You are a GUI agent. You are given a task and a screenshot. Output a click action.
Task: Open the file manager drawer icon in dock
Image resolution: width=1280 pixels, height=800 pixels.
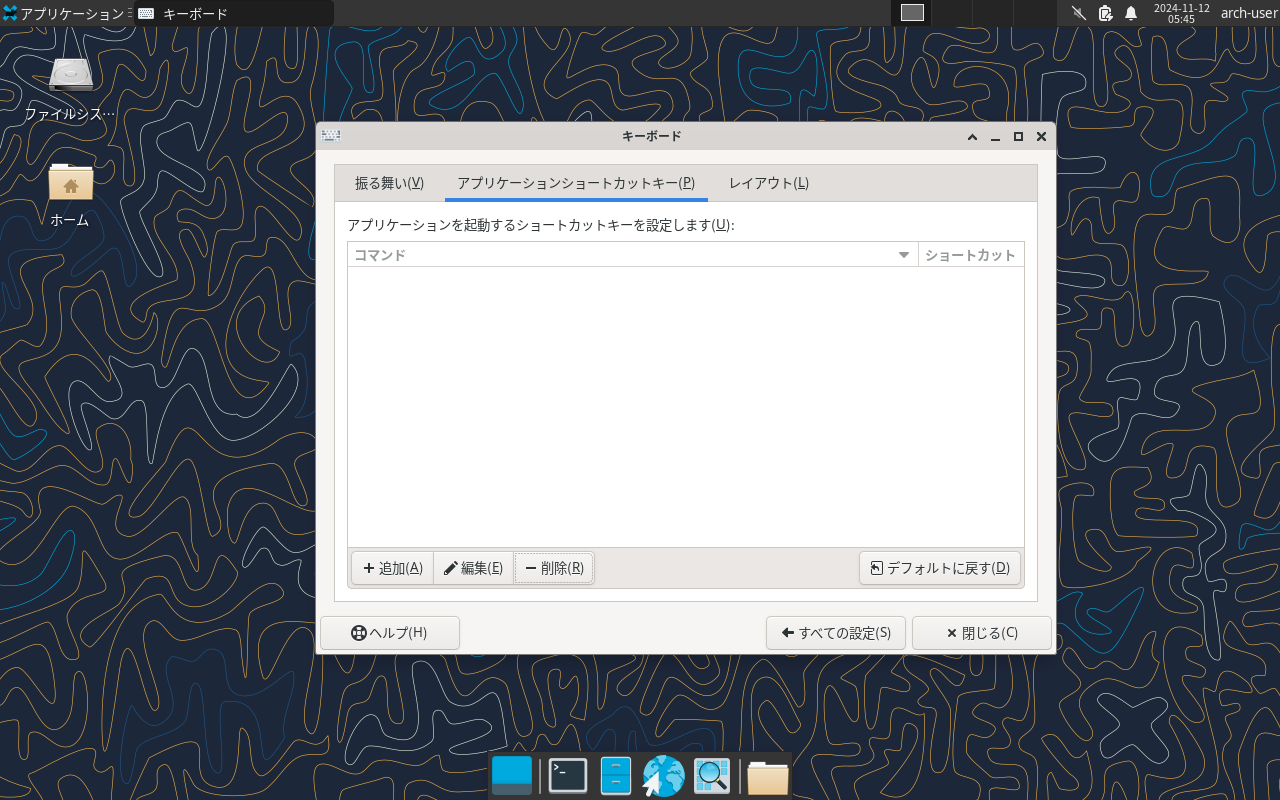click(x=615, y=775)
